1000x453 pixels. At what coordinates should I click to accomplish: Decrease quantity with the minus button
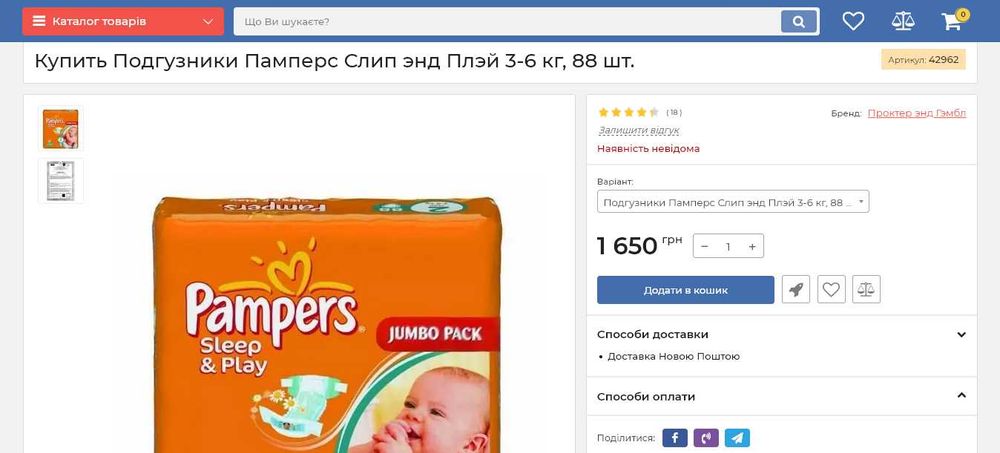tap(705, 247)
